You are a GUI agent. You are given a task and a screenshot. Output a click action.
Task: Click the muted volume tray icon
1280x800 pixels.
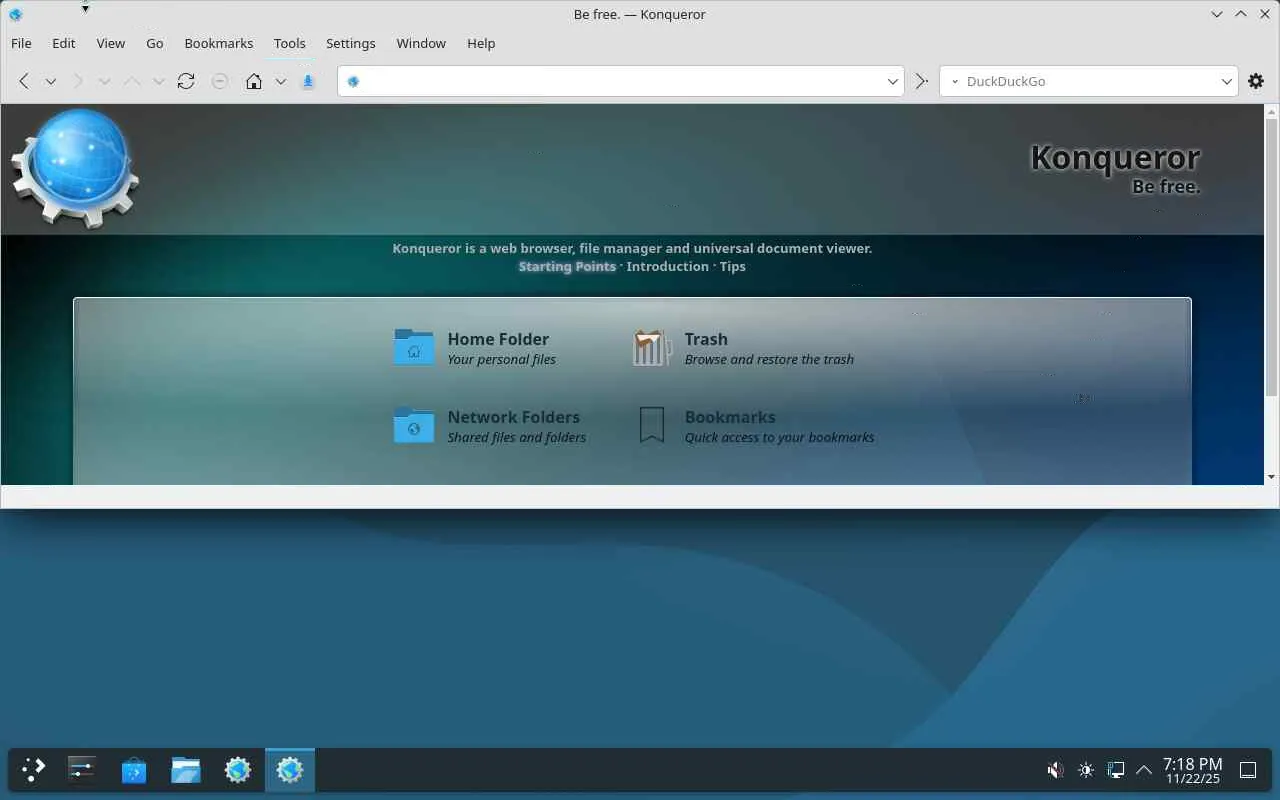[x=1055, y=770]
